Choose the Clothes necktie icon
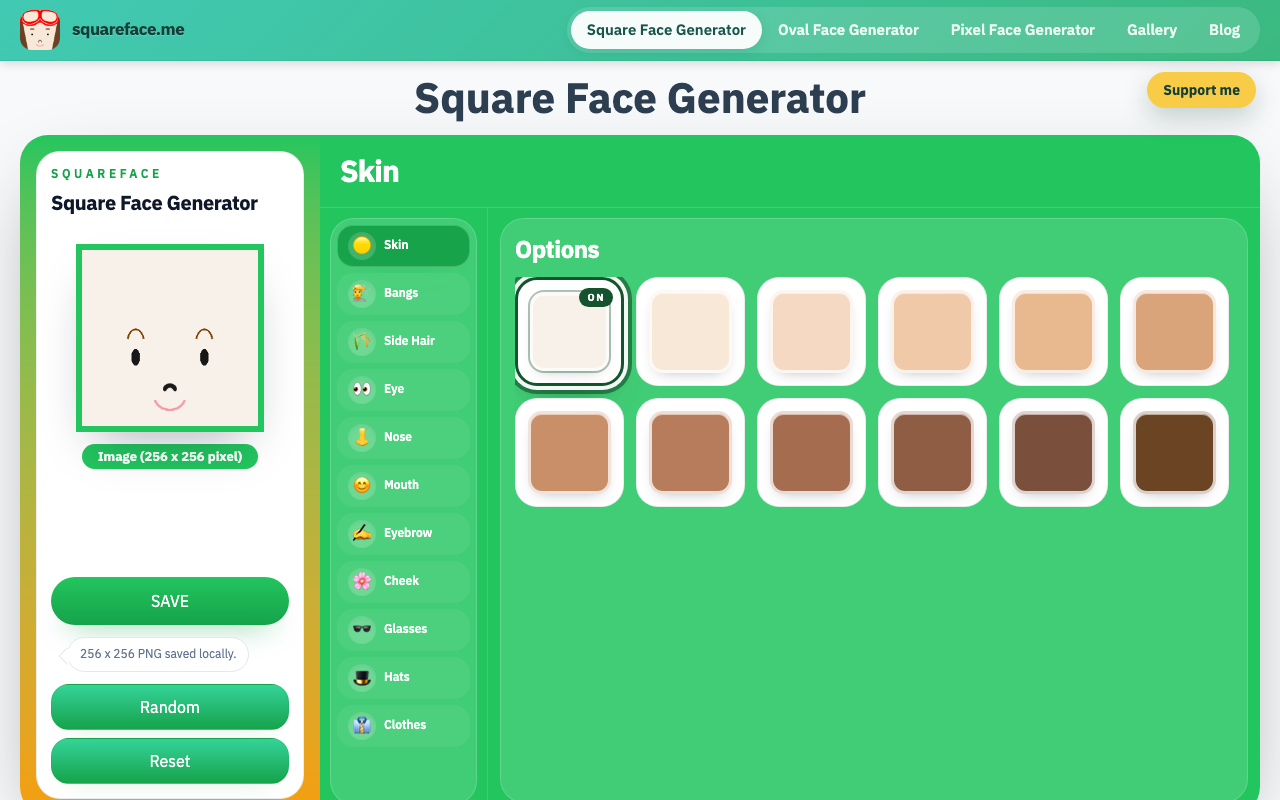The image size is (1280, 800). pyautogui.click(x=362, y=725)
